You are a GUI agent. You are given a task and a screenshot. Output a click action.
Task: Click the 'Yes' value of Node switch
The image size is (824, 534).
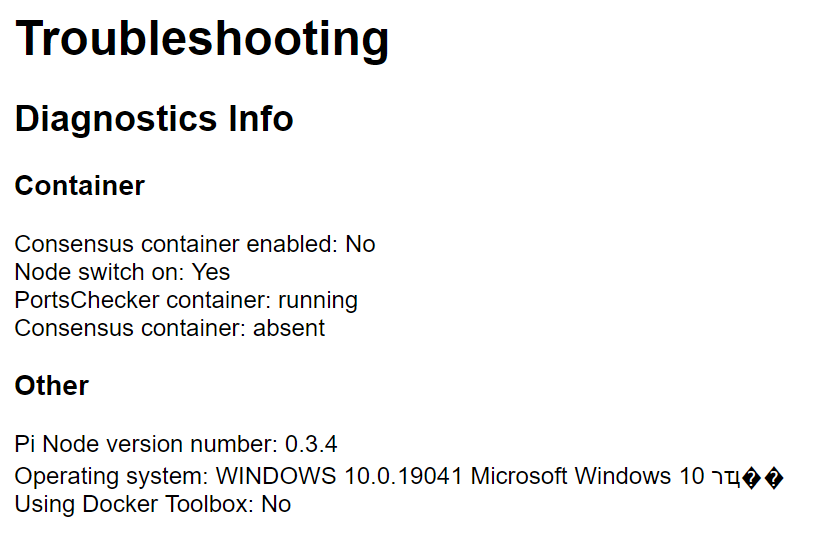211,272
